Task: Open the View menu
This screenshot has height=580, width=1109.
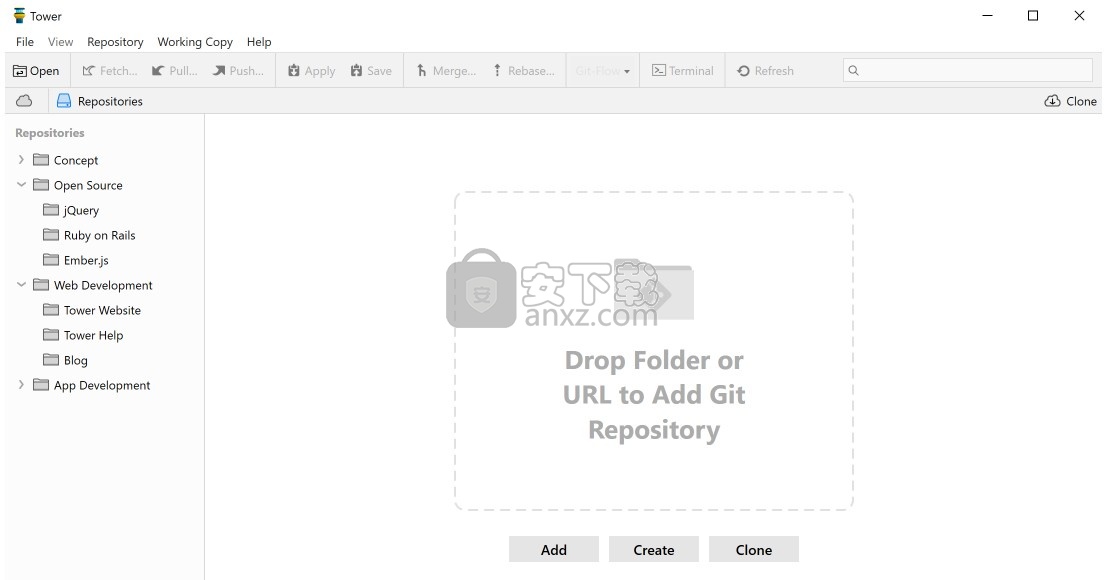Action: [x=60, y=42]
